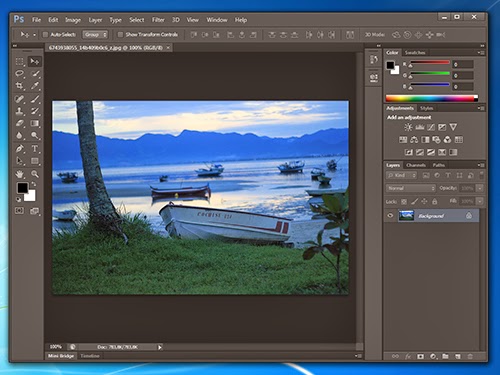Switch to the Swatches tab
Screen dimensions: 500x375
(x=415, y=53)
